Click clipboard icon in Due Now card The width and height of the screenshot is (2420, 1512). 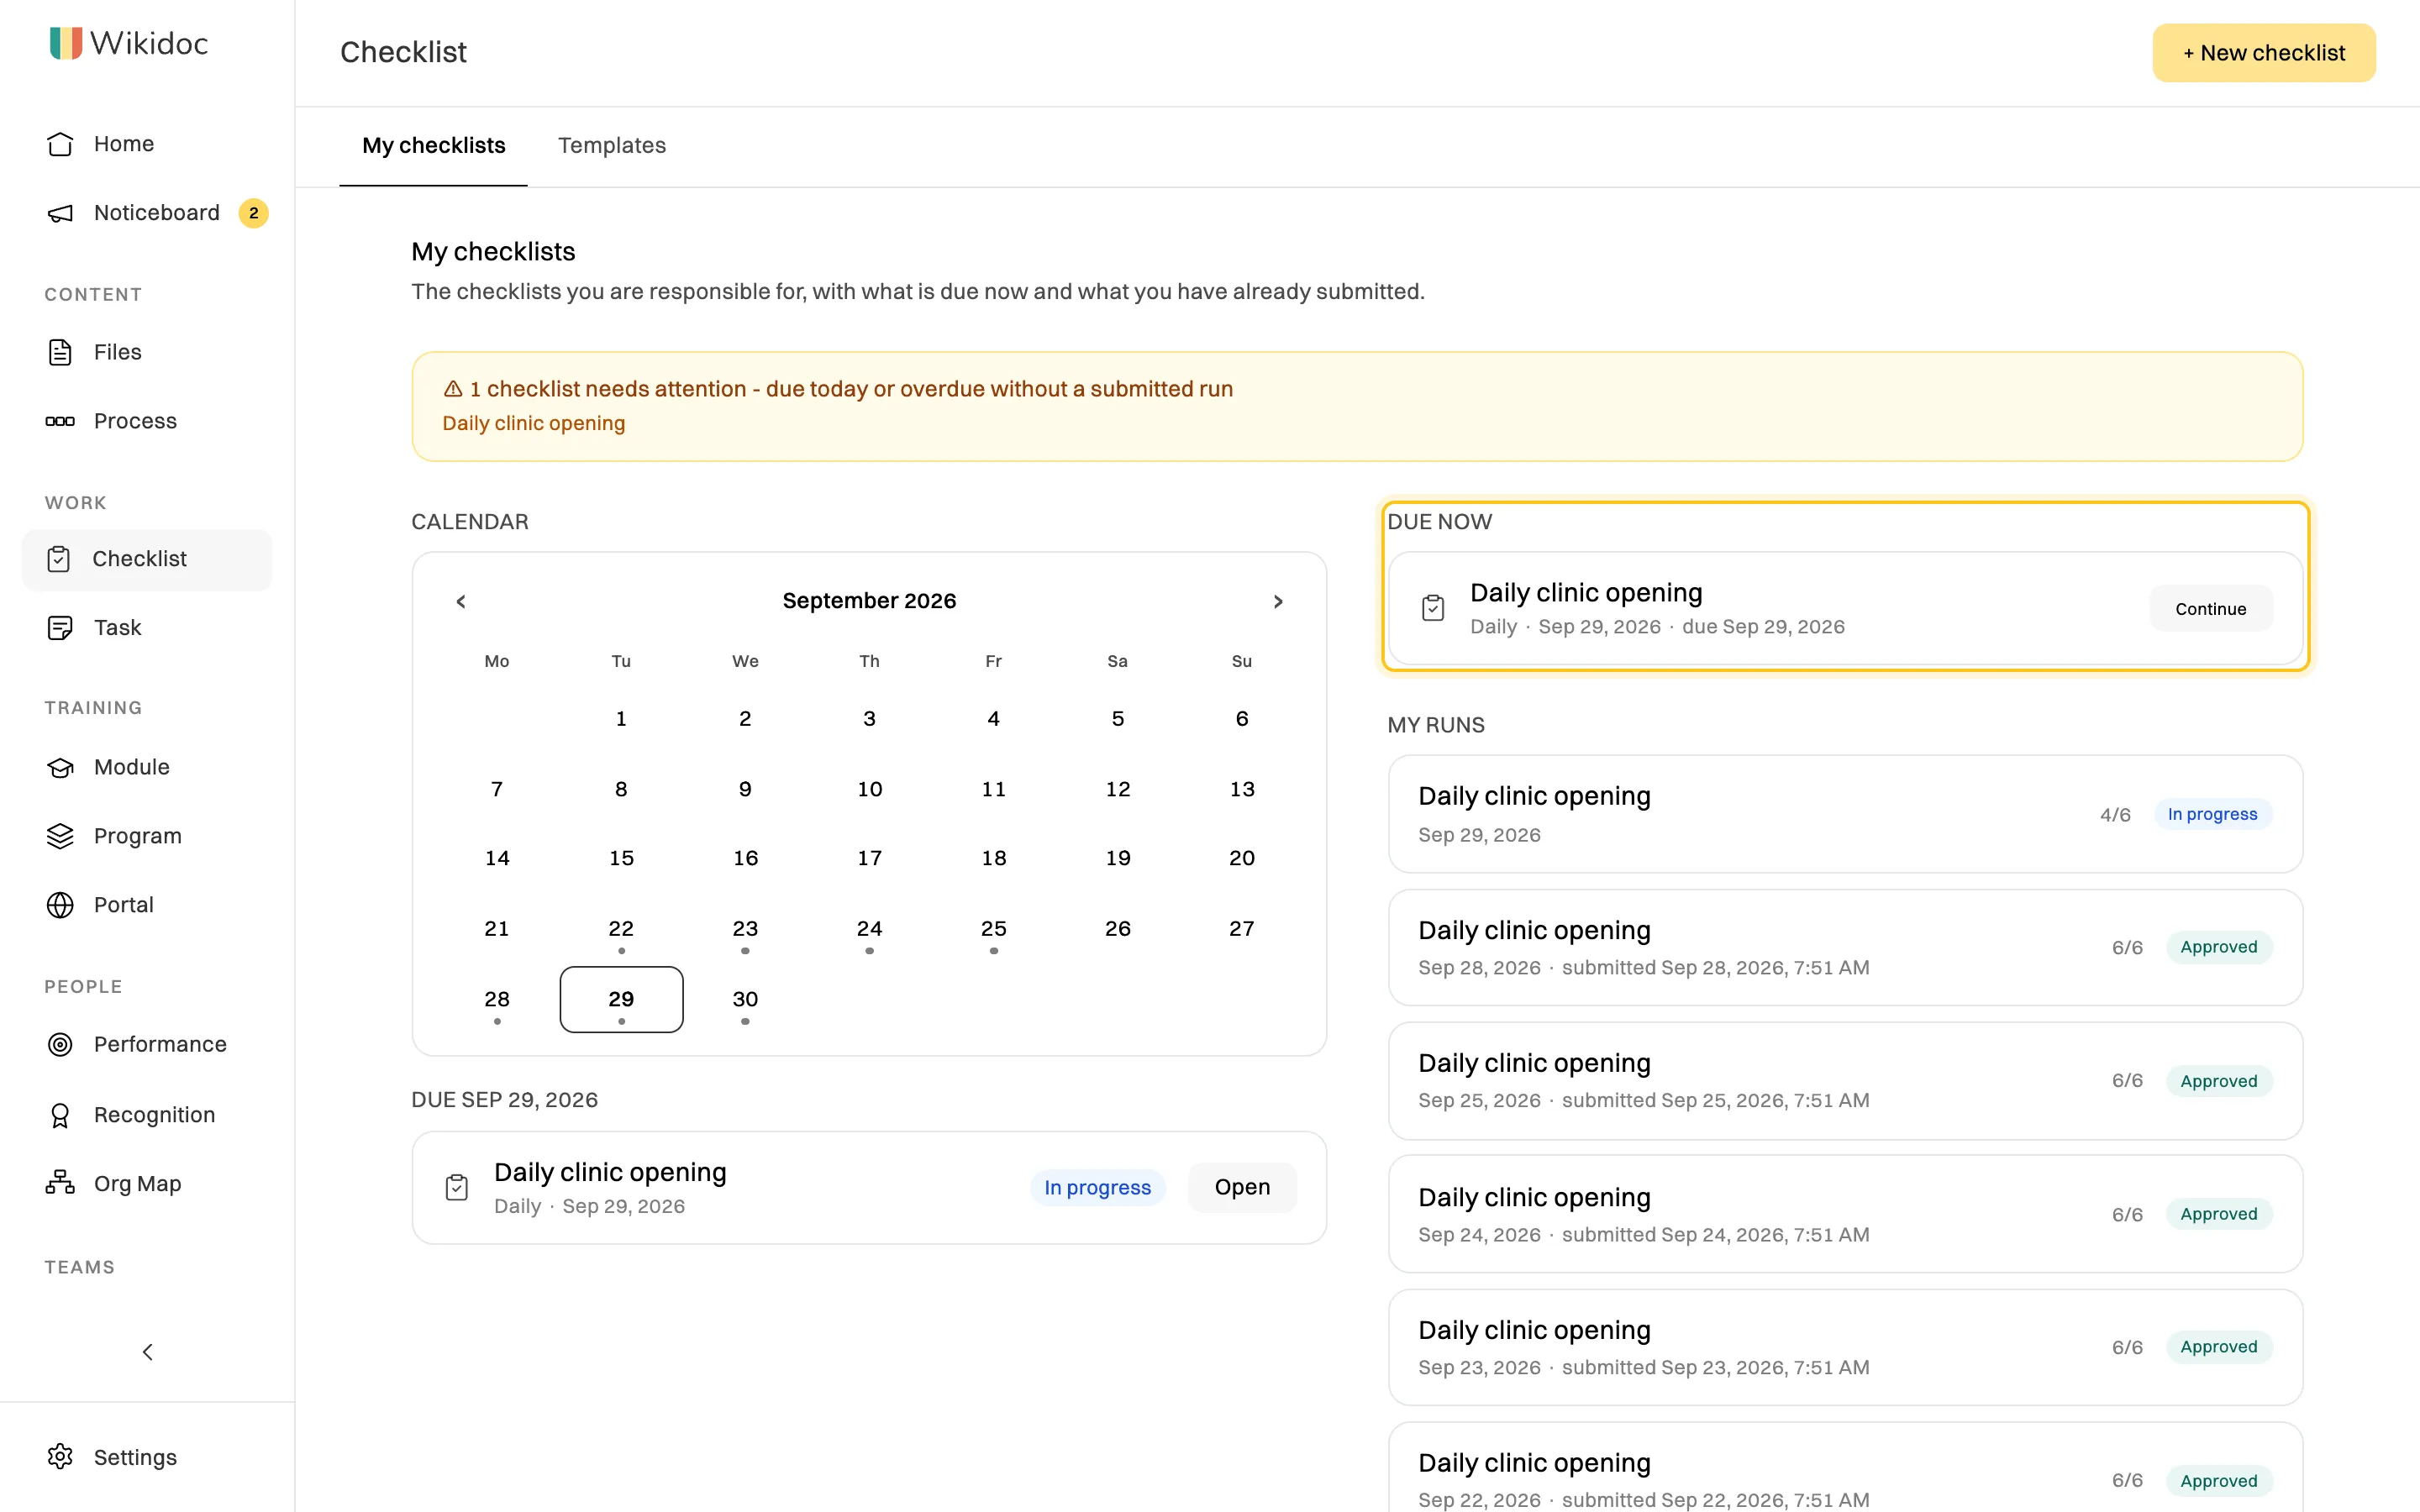pyautogui.click(x=1433, y=608)
